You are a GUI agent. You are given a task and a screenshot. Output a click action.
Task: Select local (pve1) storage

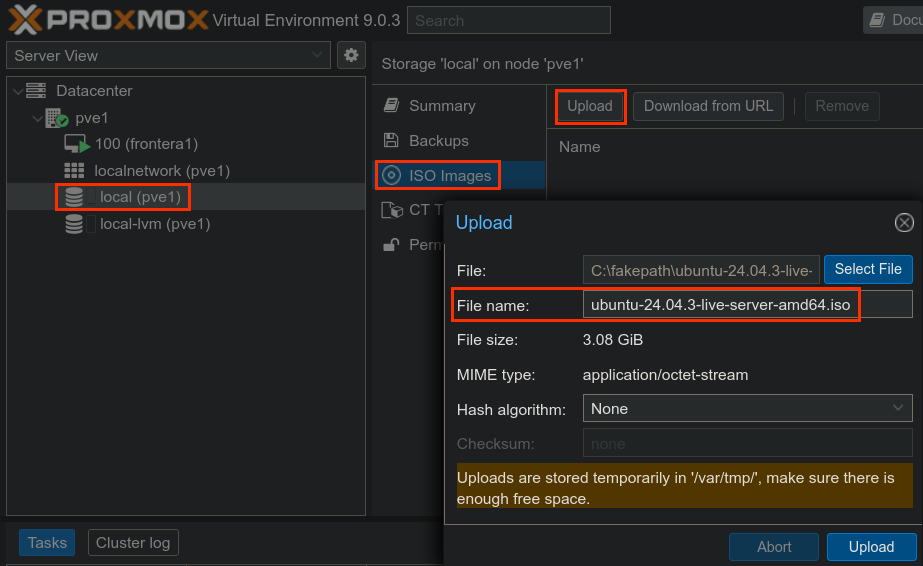coord(140,197)
